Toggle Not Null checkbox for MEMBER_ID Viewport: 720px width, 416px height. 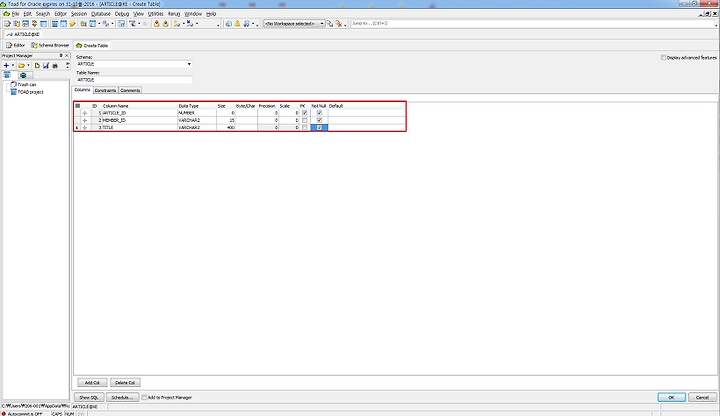tap(319, 120)
